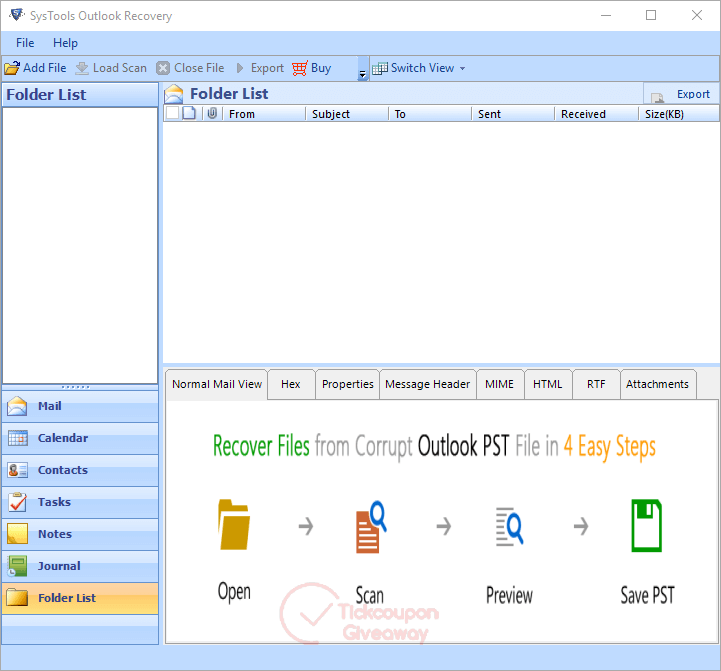This screenshot has height=671, width=721.
Task: Click the Scan document step icon
Action: (371, 527)
